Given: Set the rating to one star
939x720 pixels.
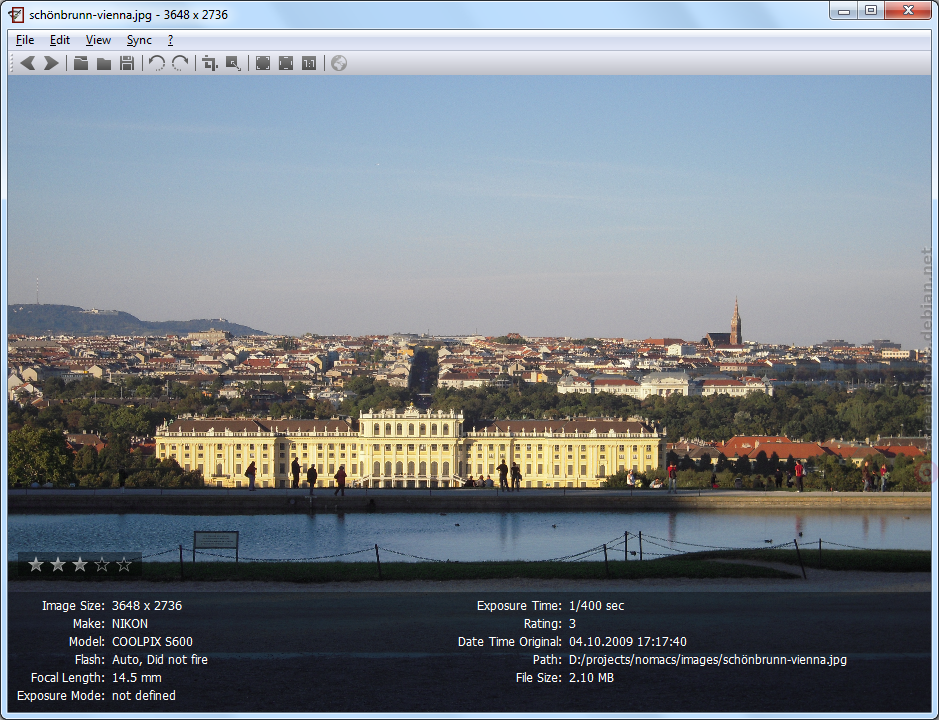Looking at the screenshot, I should click(36, 564).
